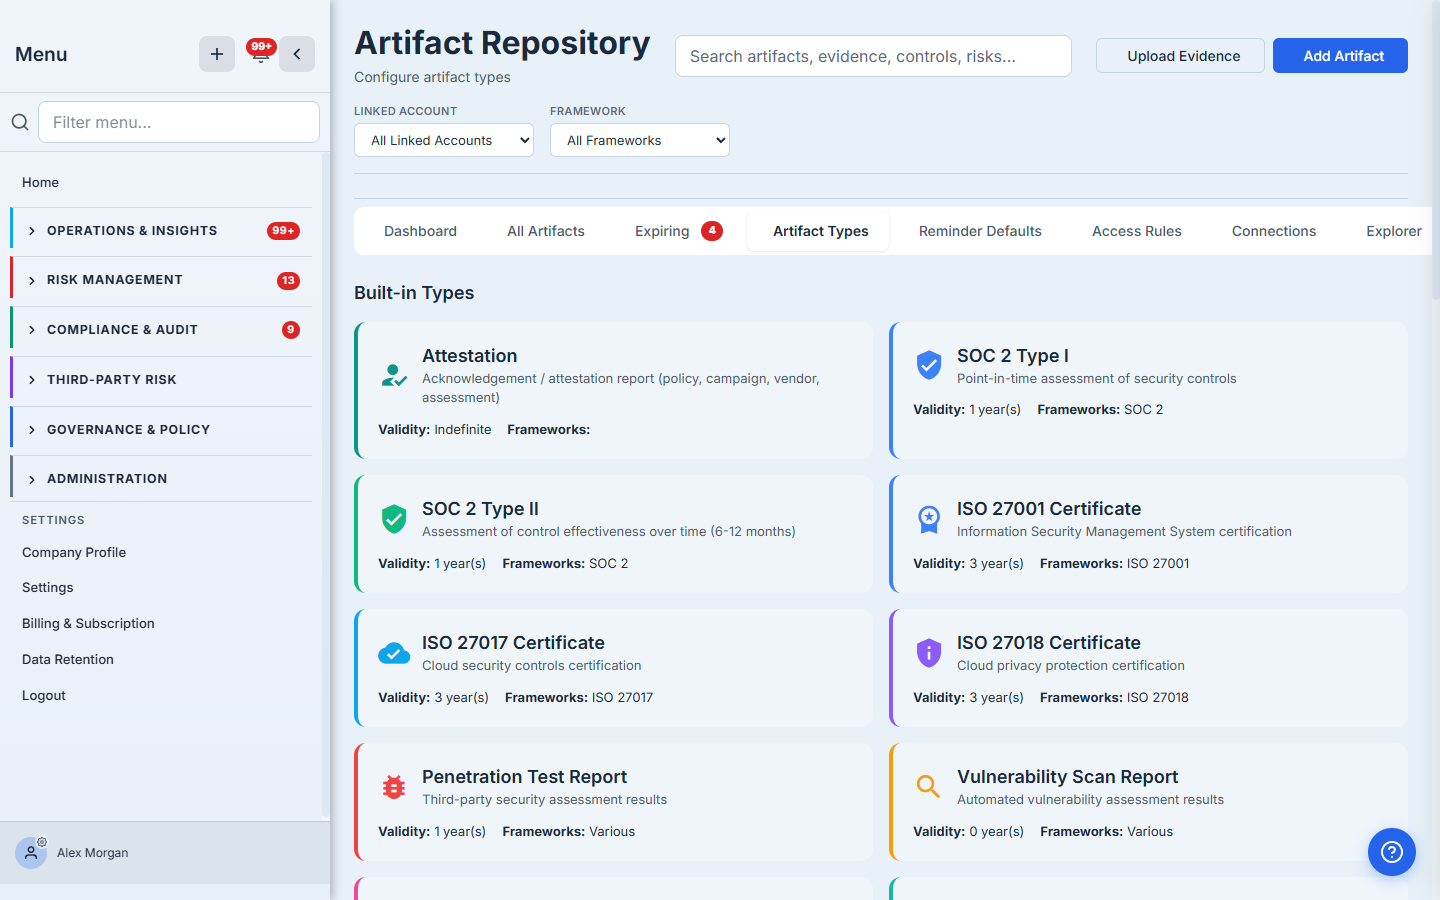Click the Alex Morgan user name
The width and height of the screenshot is (1440, 900).
(92, 853)
